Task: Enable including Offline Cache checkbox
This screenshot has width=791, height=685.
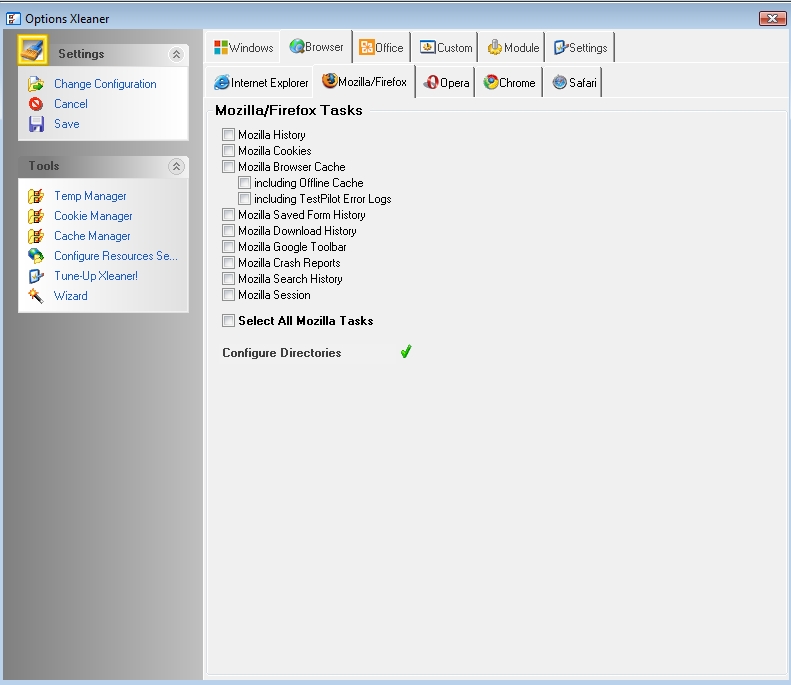Action: tap(245, 183)
